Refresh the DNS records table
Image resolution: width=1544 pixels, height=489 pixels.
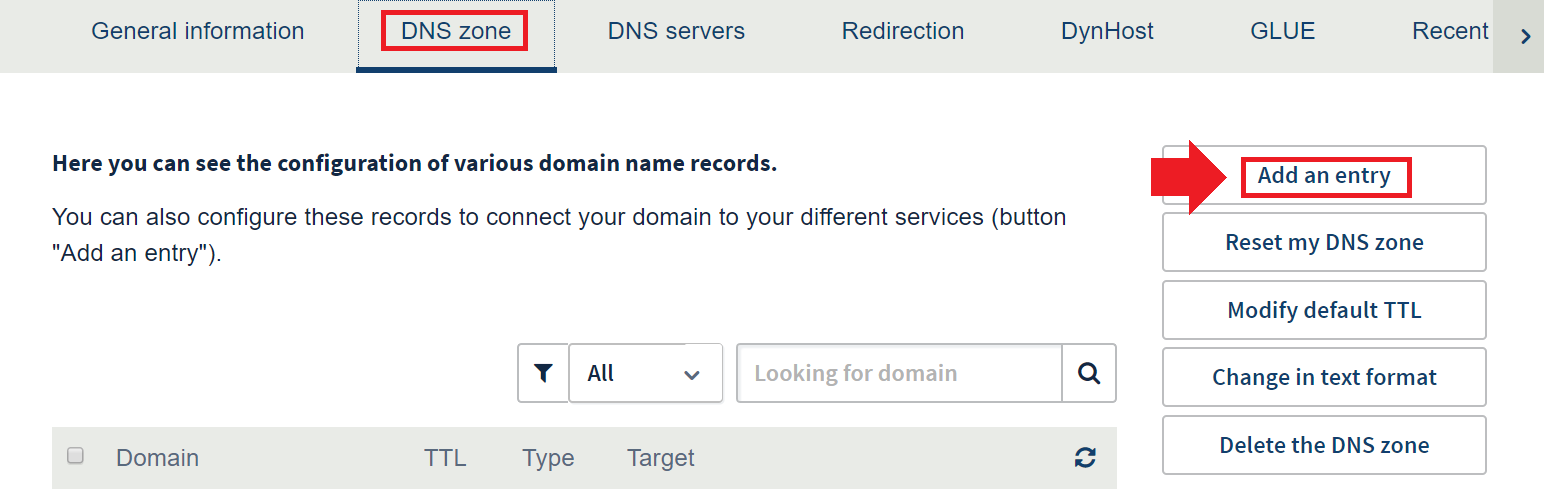click(x=1085, y=458)
